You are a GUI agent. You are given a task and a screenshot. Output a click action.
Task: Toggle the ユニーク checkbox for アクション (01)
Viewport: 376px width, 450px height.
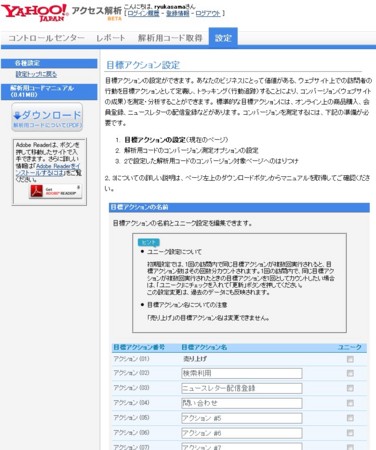[x=350, y=359]
